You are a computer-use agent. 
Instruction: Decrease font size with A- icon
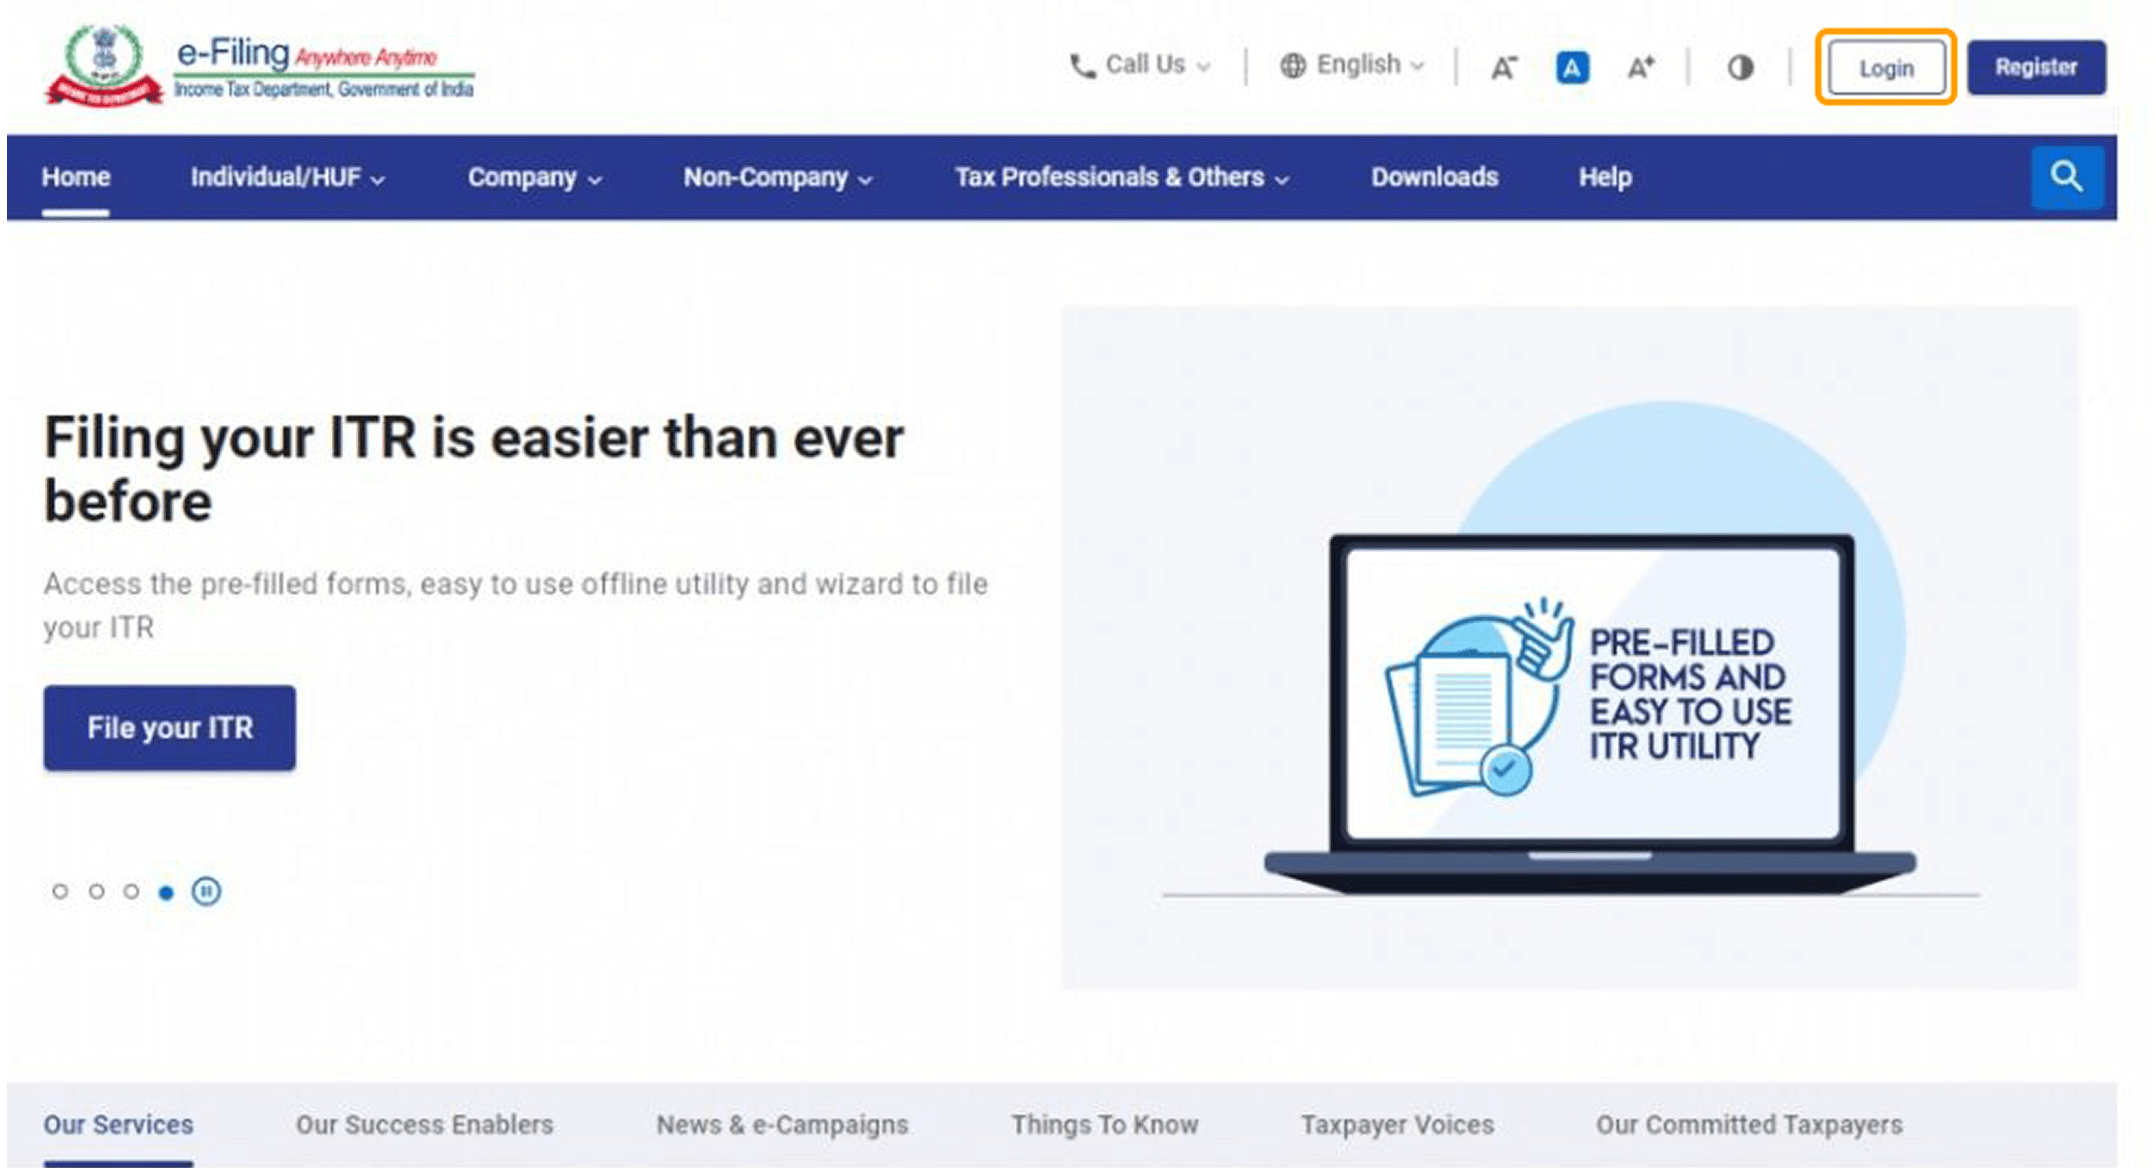click(x=1503, y=68)
